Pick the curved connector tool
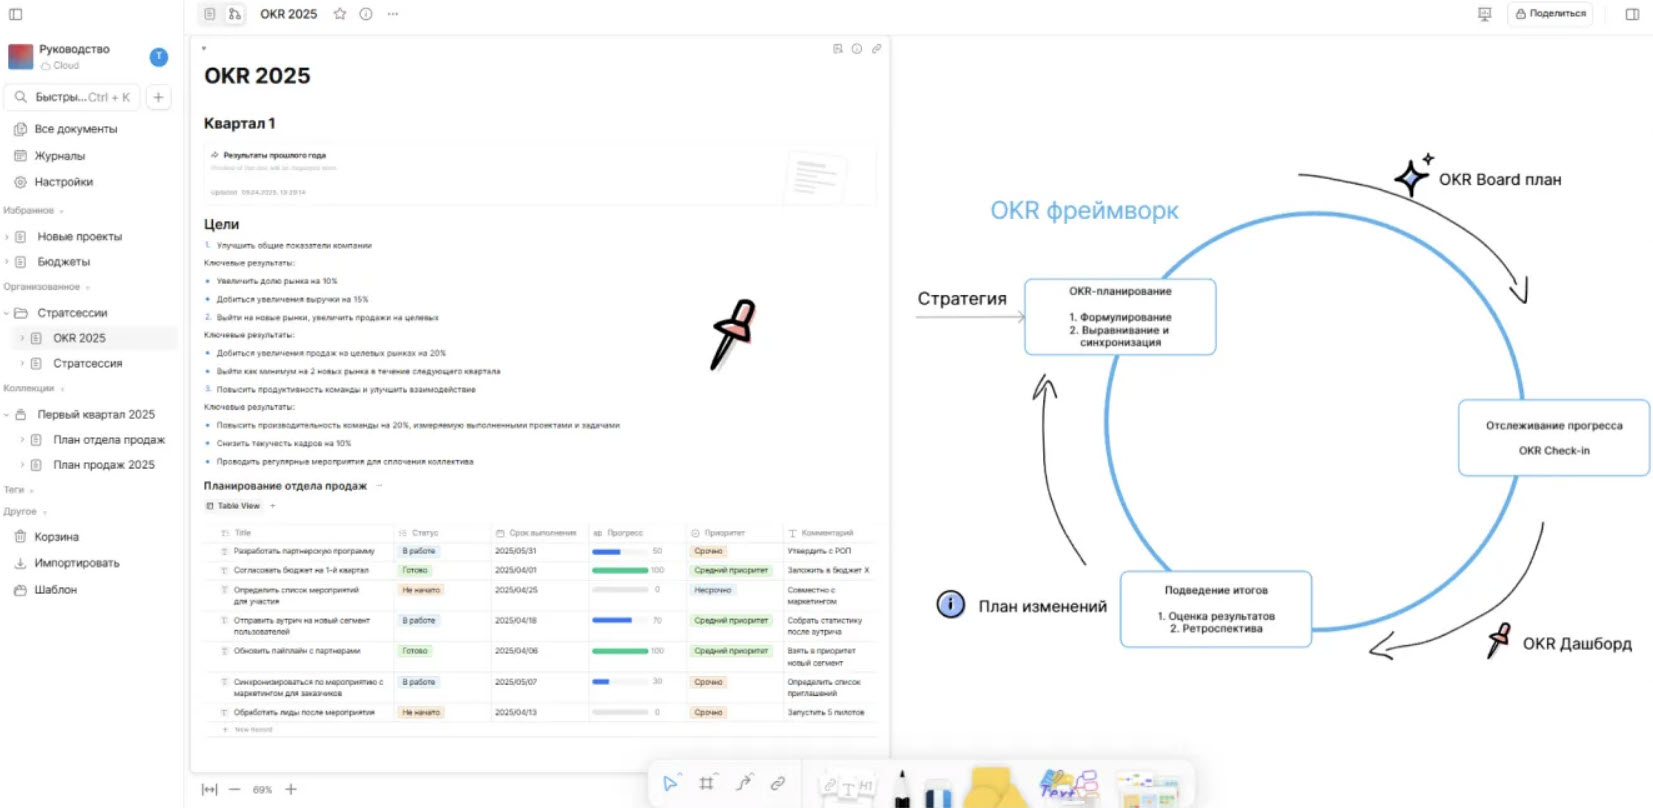 click(x=743, y=783)
